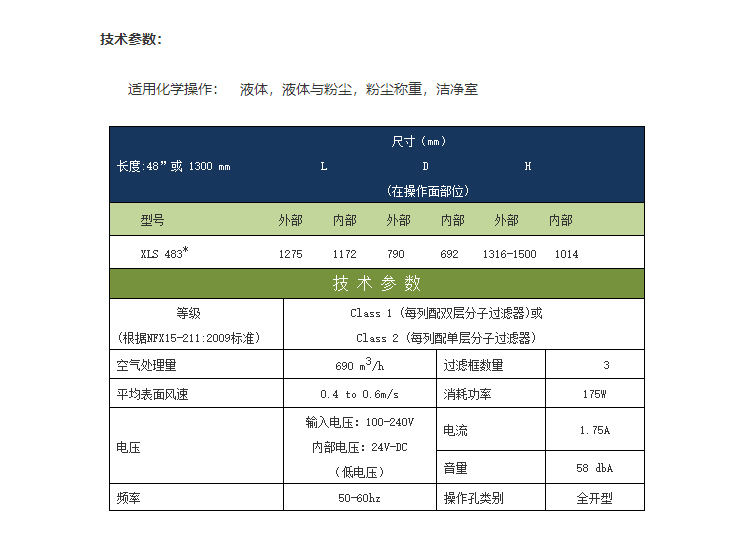Click the (在操作面部位) note
The height and width of the screenshot is (535, 750).
coord(428,191)
